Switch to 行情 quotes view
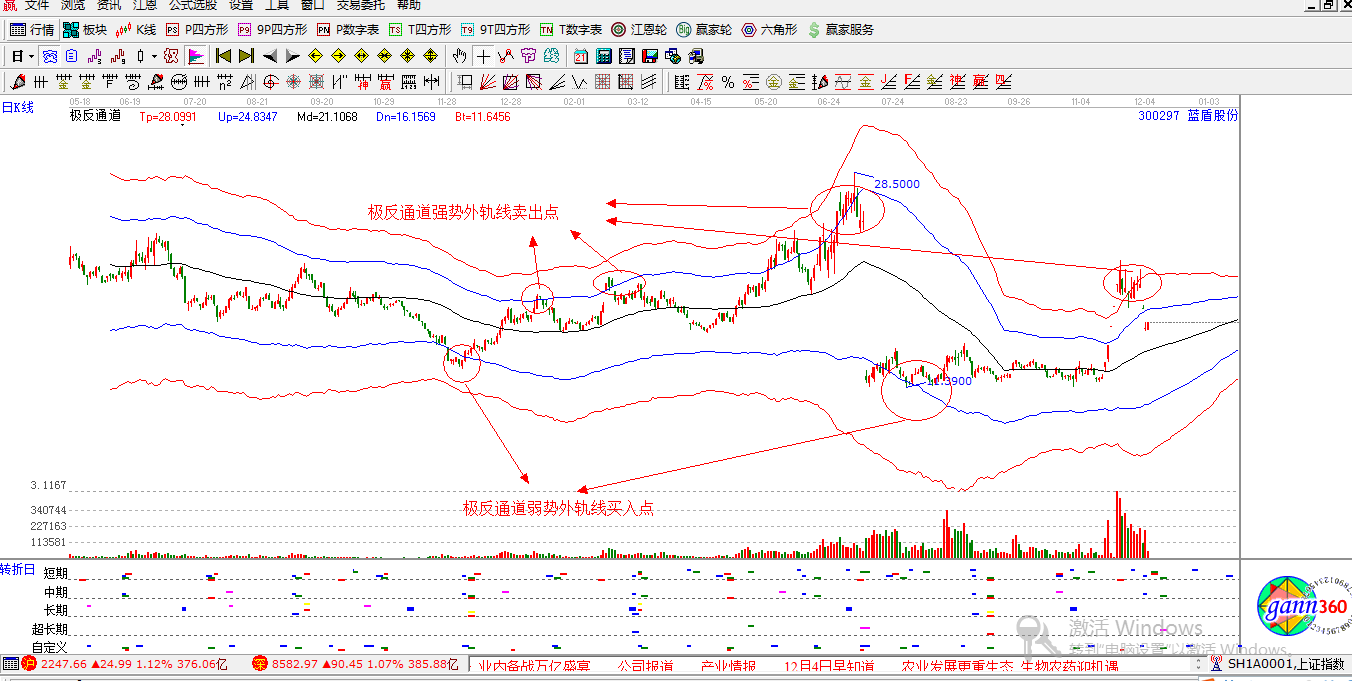 [37, 29]
